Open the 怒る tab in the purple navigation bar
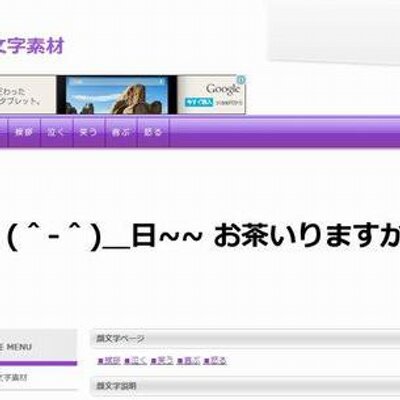Image resolution: width=400 pixels, height=400 pixels. point(153,132)
